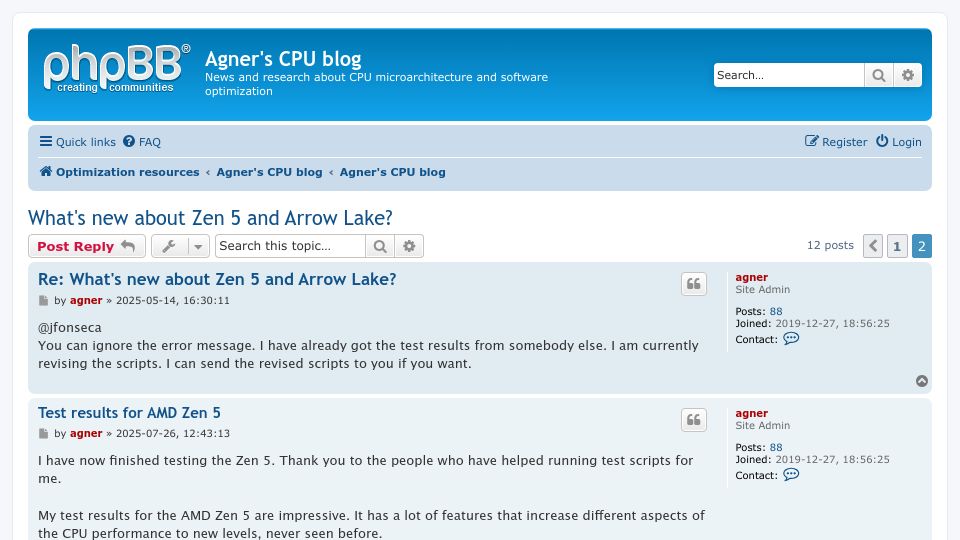Screen dimensions: 960x540
Task: Open agner profile in first post sidebar
Action: point(751,277)
